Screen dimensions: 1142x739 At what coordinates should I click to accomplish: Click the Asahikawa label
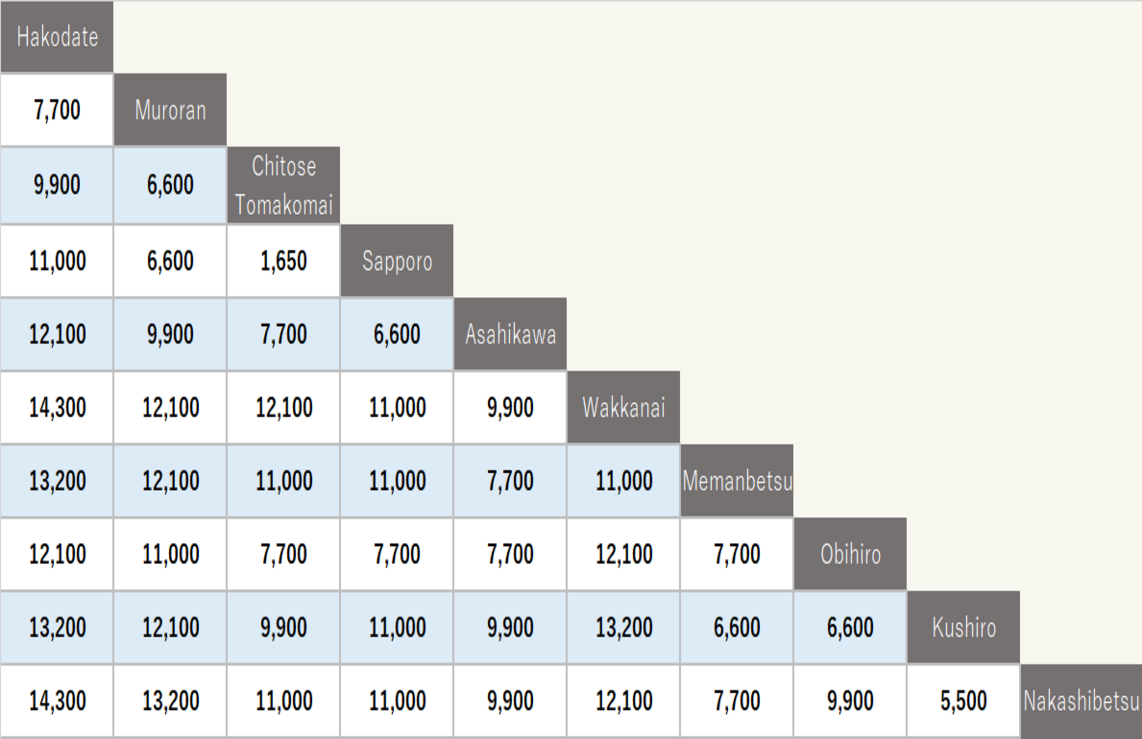[x=510, y=334]
